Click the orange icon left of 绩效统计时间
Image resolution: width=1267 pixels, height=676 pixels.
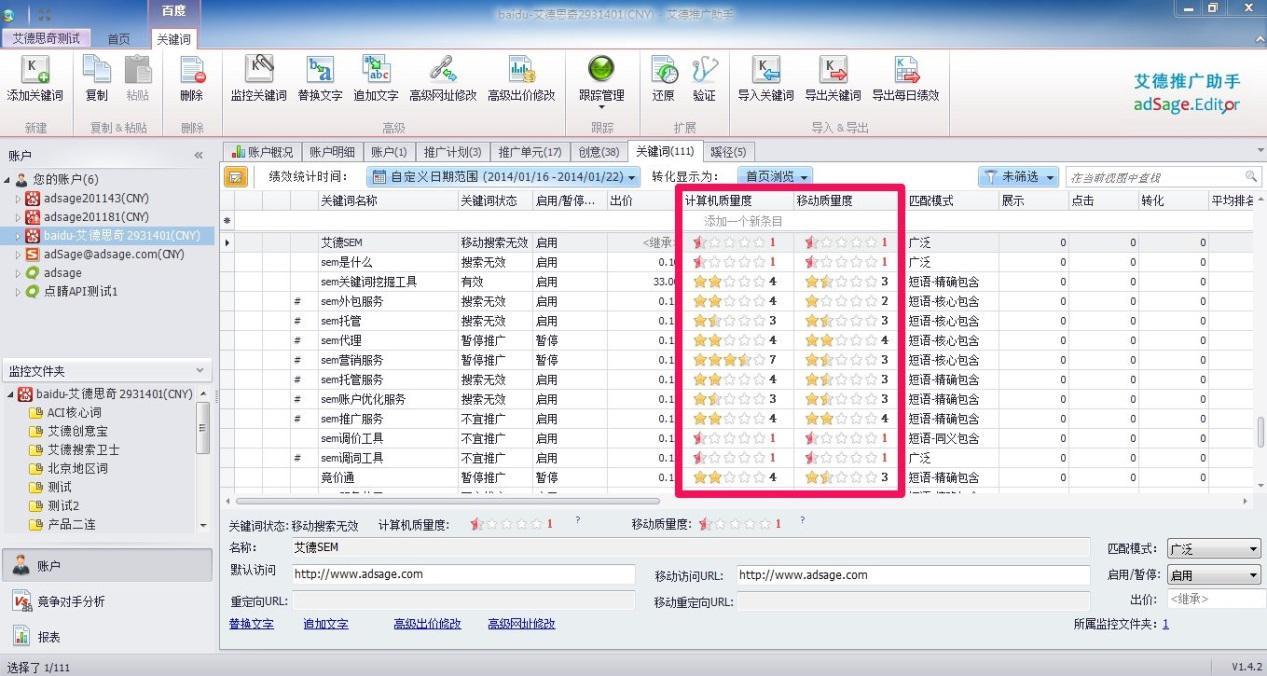point(235,177)
